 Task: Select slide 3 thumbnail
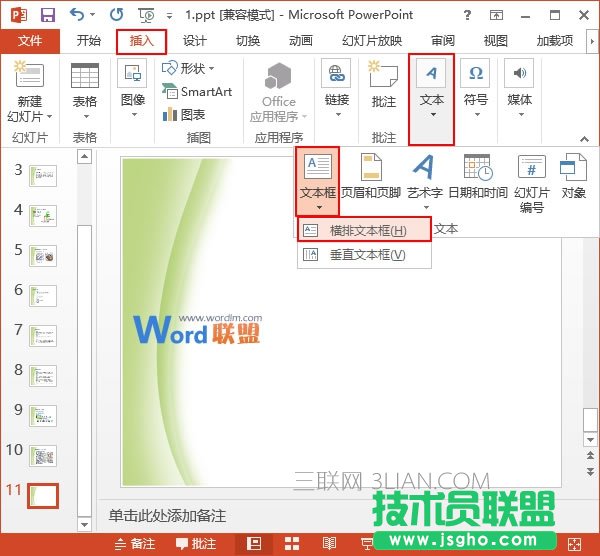point(43,176)
